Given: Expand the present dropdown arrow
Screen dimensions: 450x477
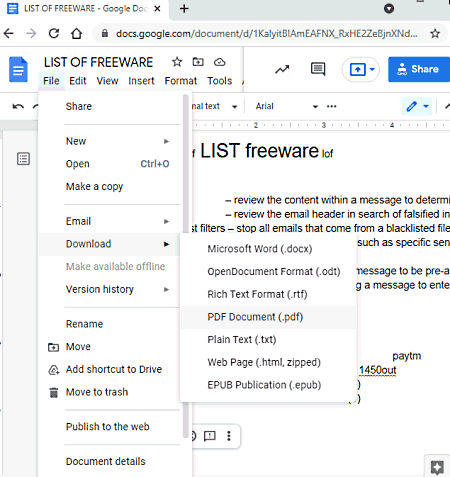Looking at the screenshot, I should (x=372, y=69).
